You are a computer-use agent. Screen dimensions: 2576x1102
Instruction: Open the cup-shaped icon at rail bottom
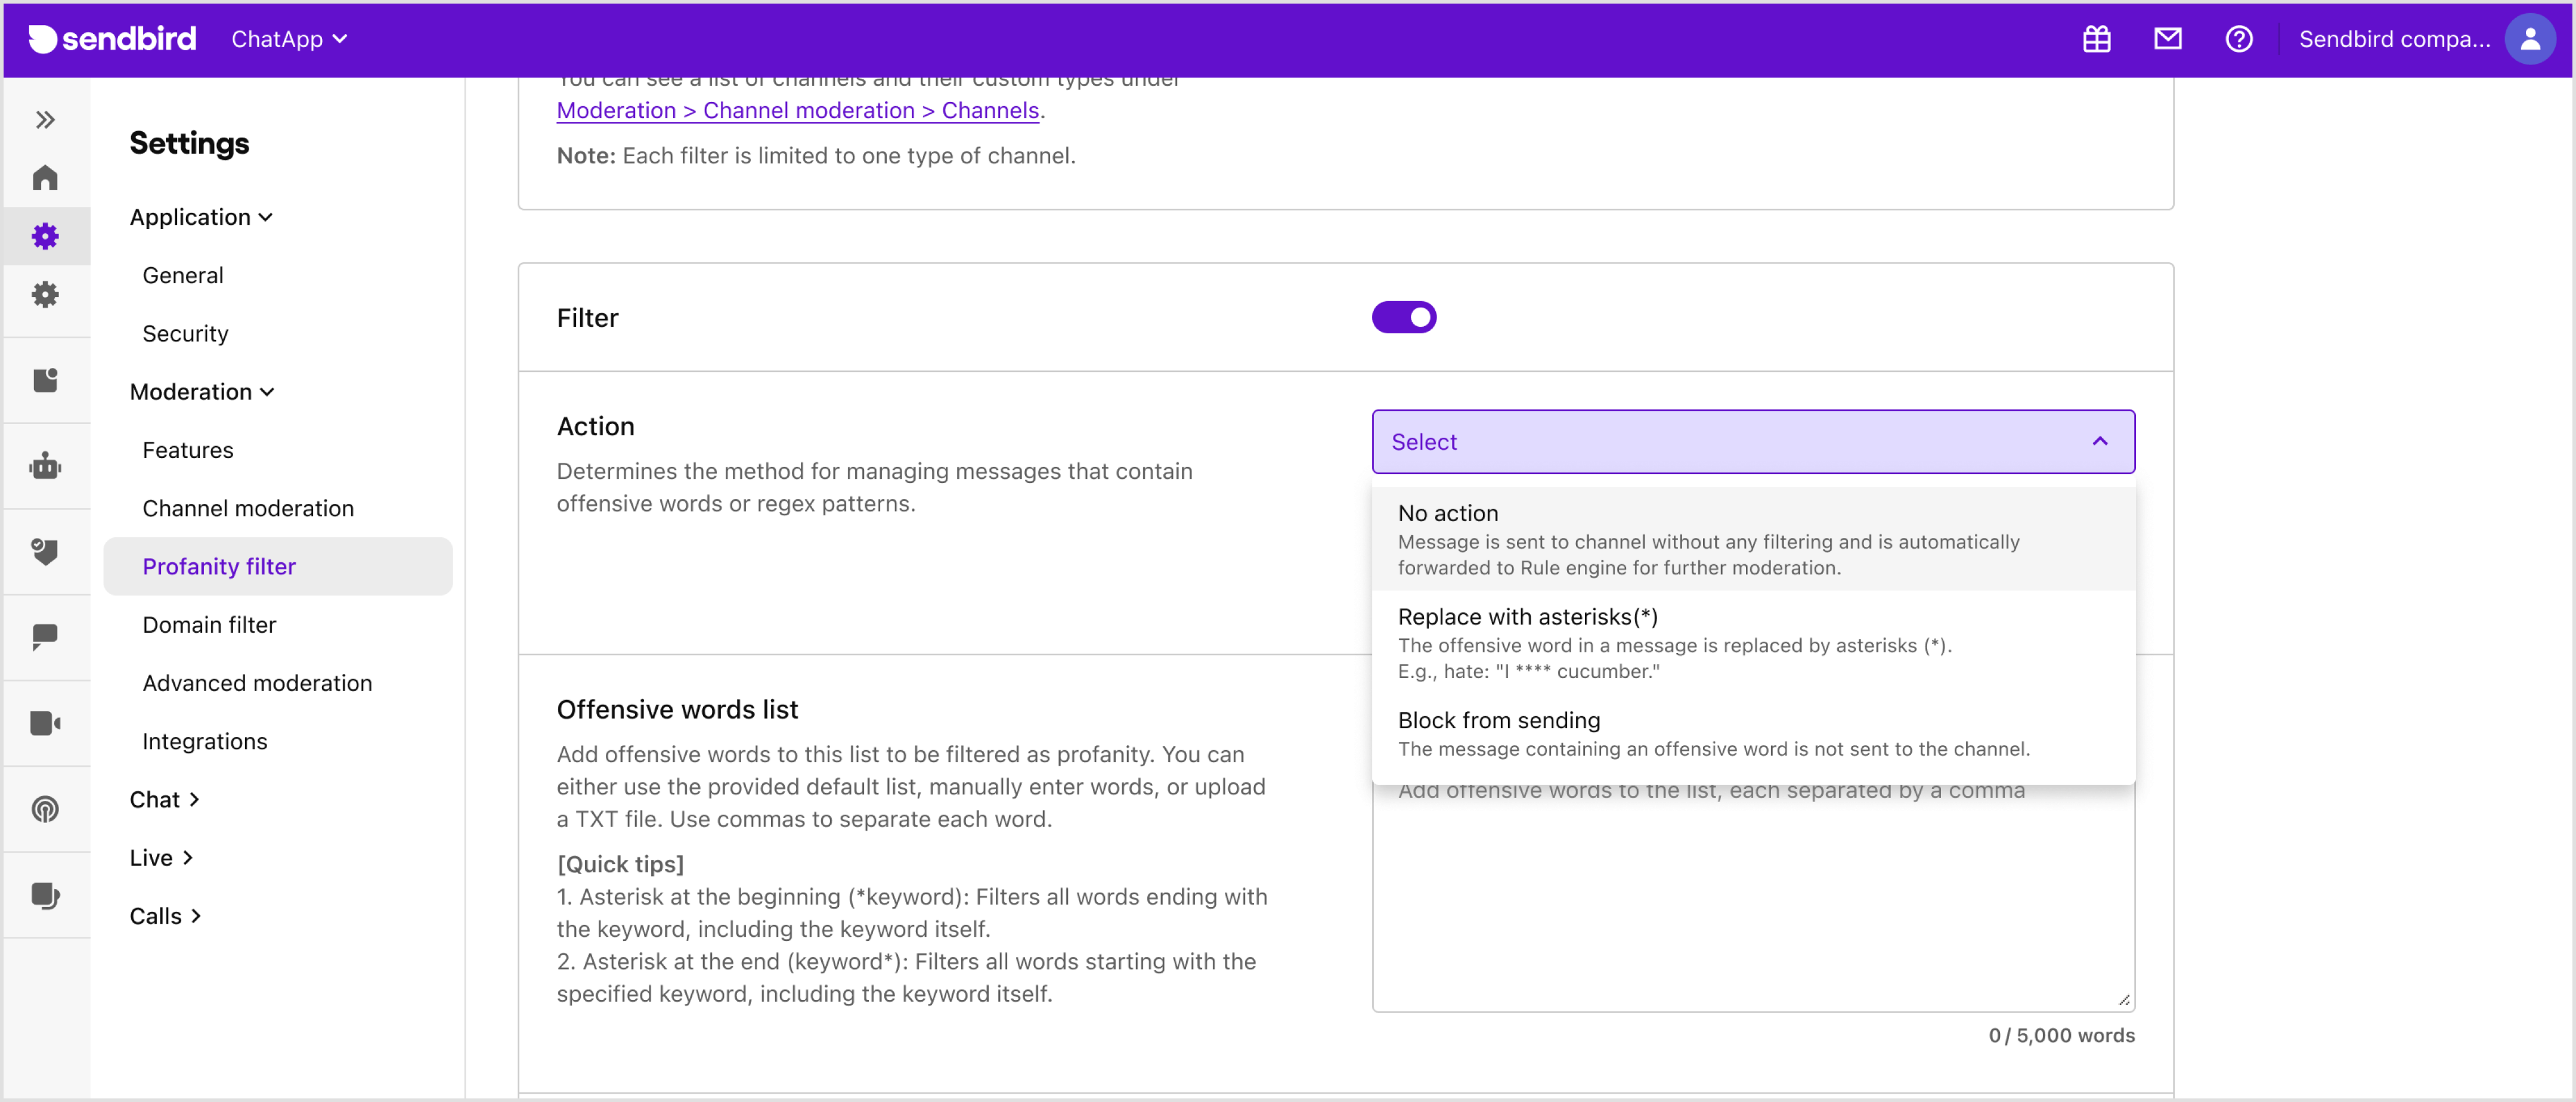coord(45,895)
